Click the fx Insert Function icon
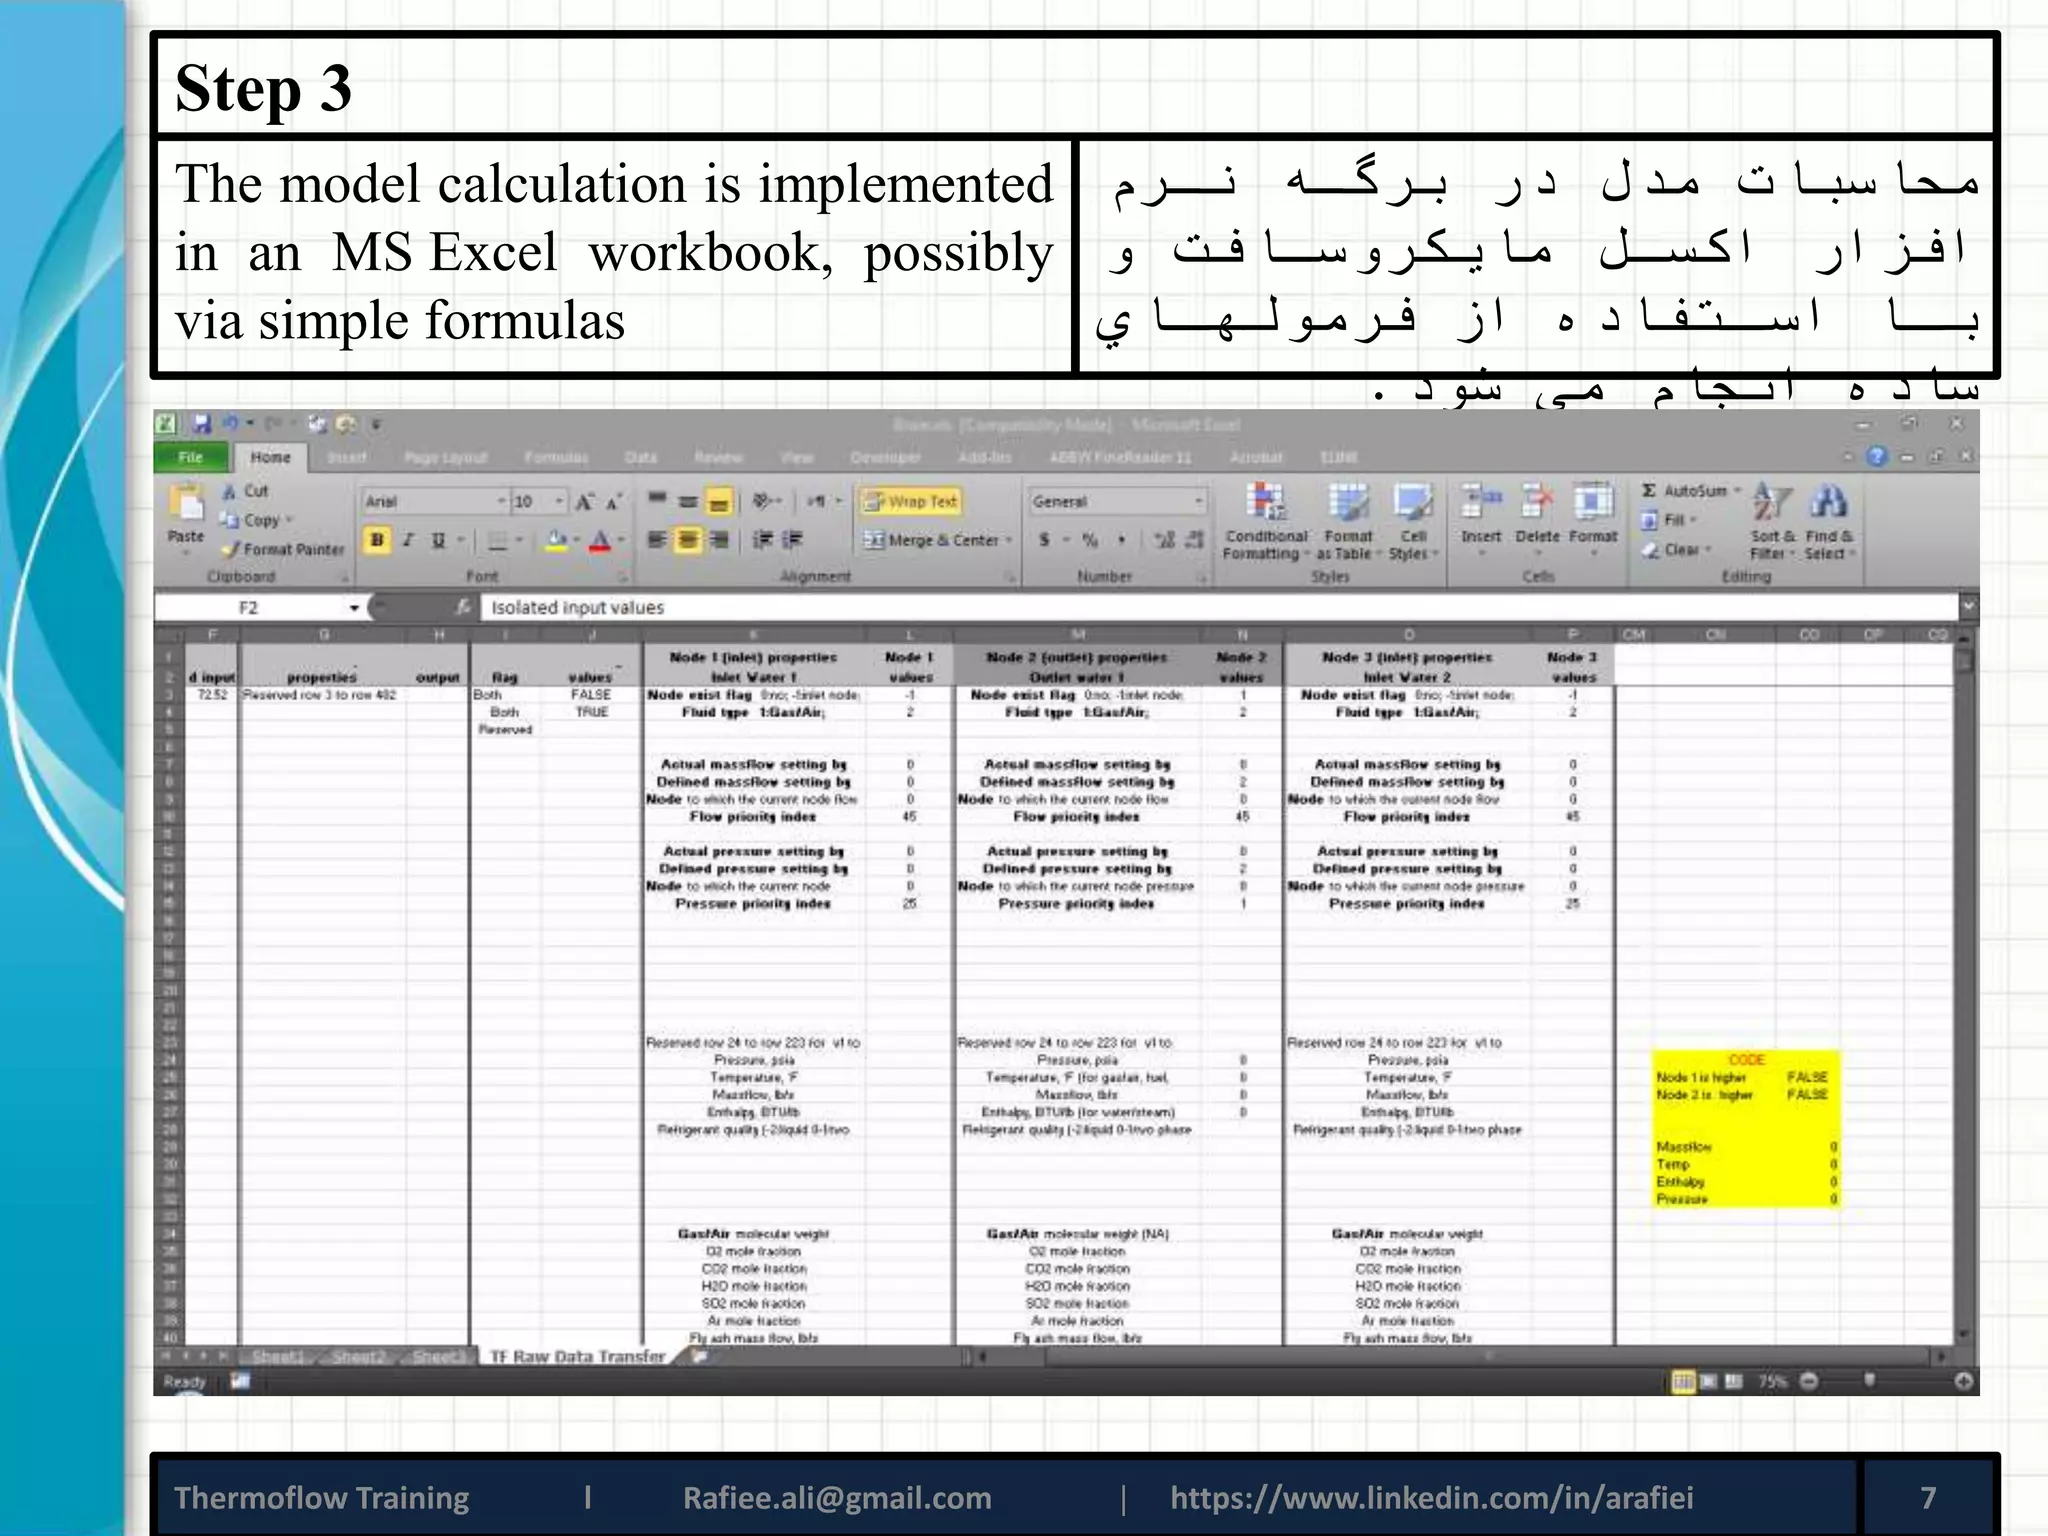2048x1536 pixels. pos(462,607)
